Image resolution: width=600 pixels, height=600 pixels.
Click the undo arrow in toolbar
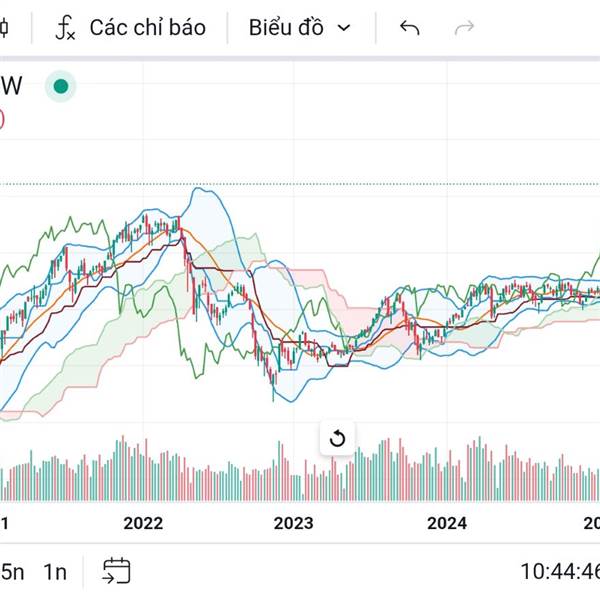coord(409,28)
